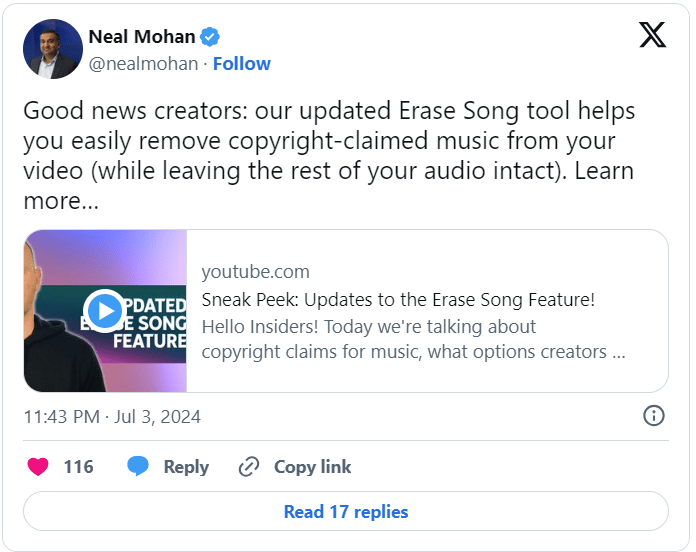Click the video description snippet text
696x552 pixels.
coord(413,340)
